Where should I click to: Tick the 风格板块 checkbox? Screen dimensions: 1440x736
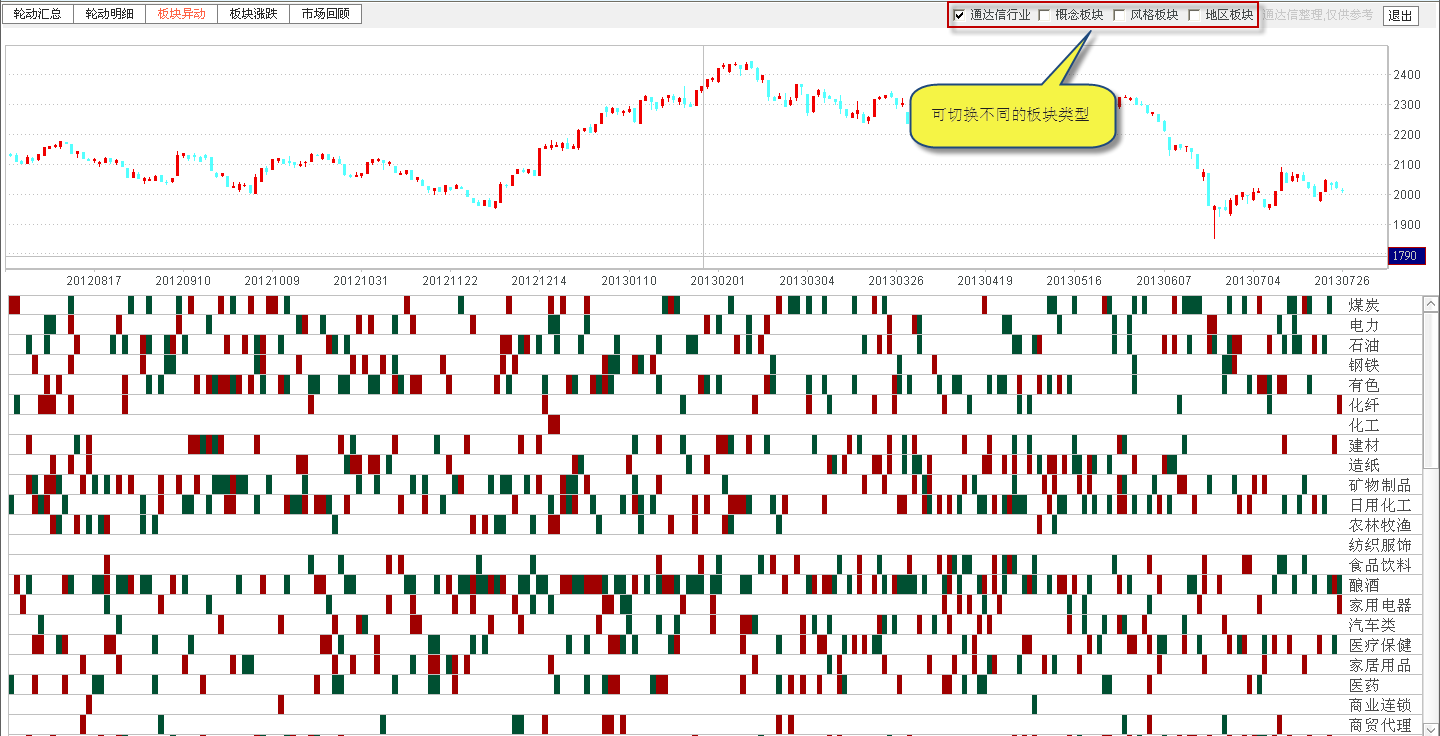click(x=1120, y=15)
